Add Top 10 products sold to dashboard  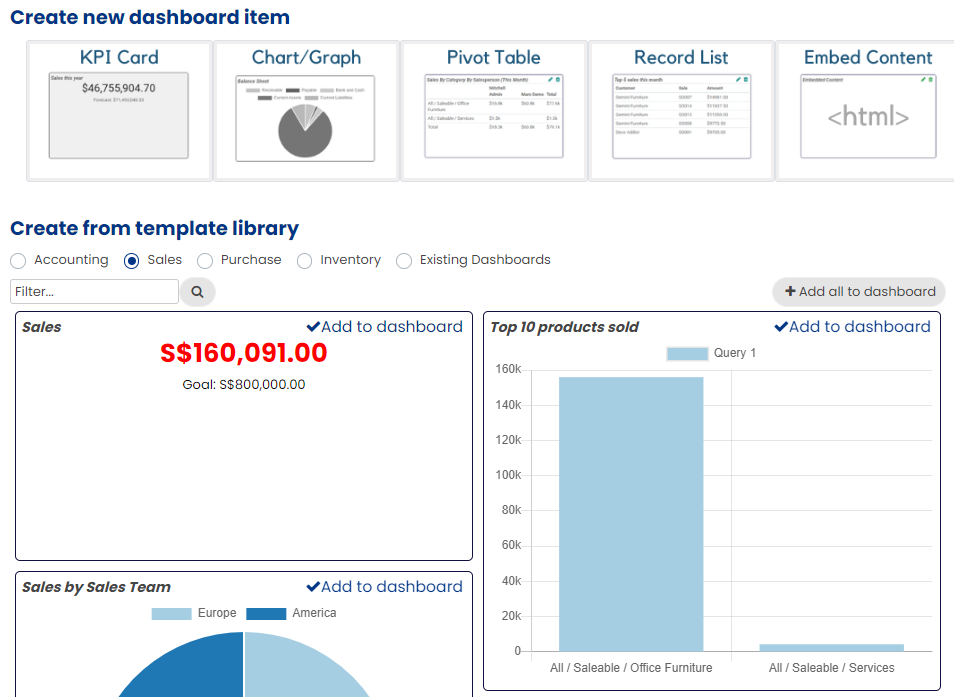(852, 327)
